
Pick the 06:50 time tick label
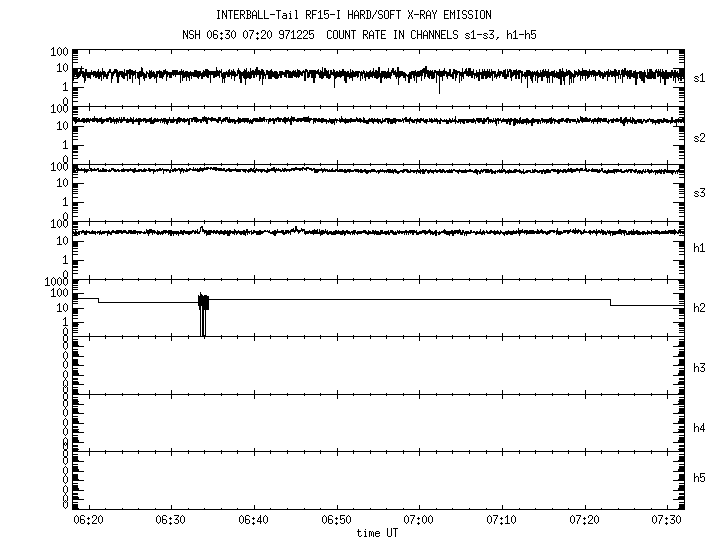tap(337, 521)
